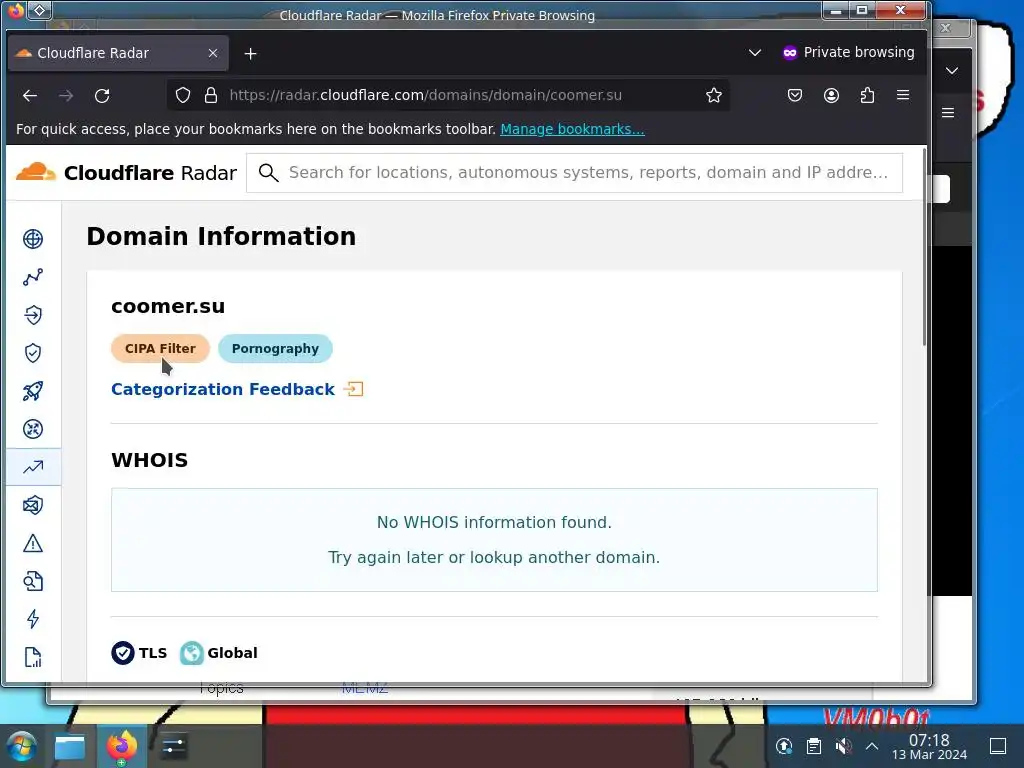Open the Radar overview globe icon

point(33,239)
